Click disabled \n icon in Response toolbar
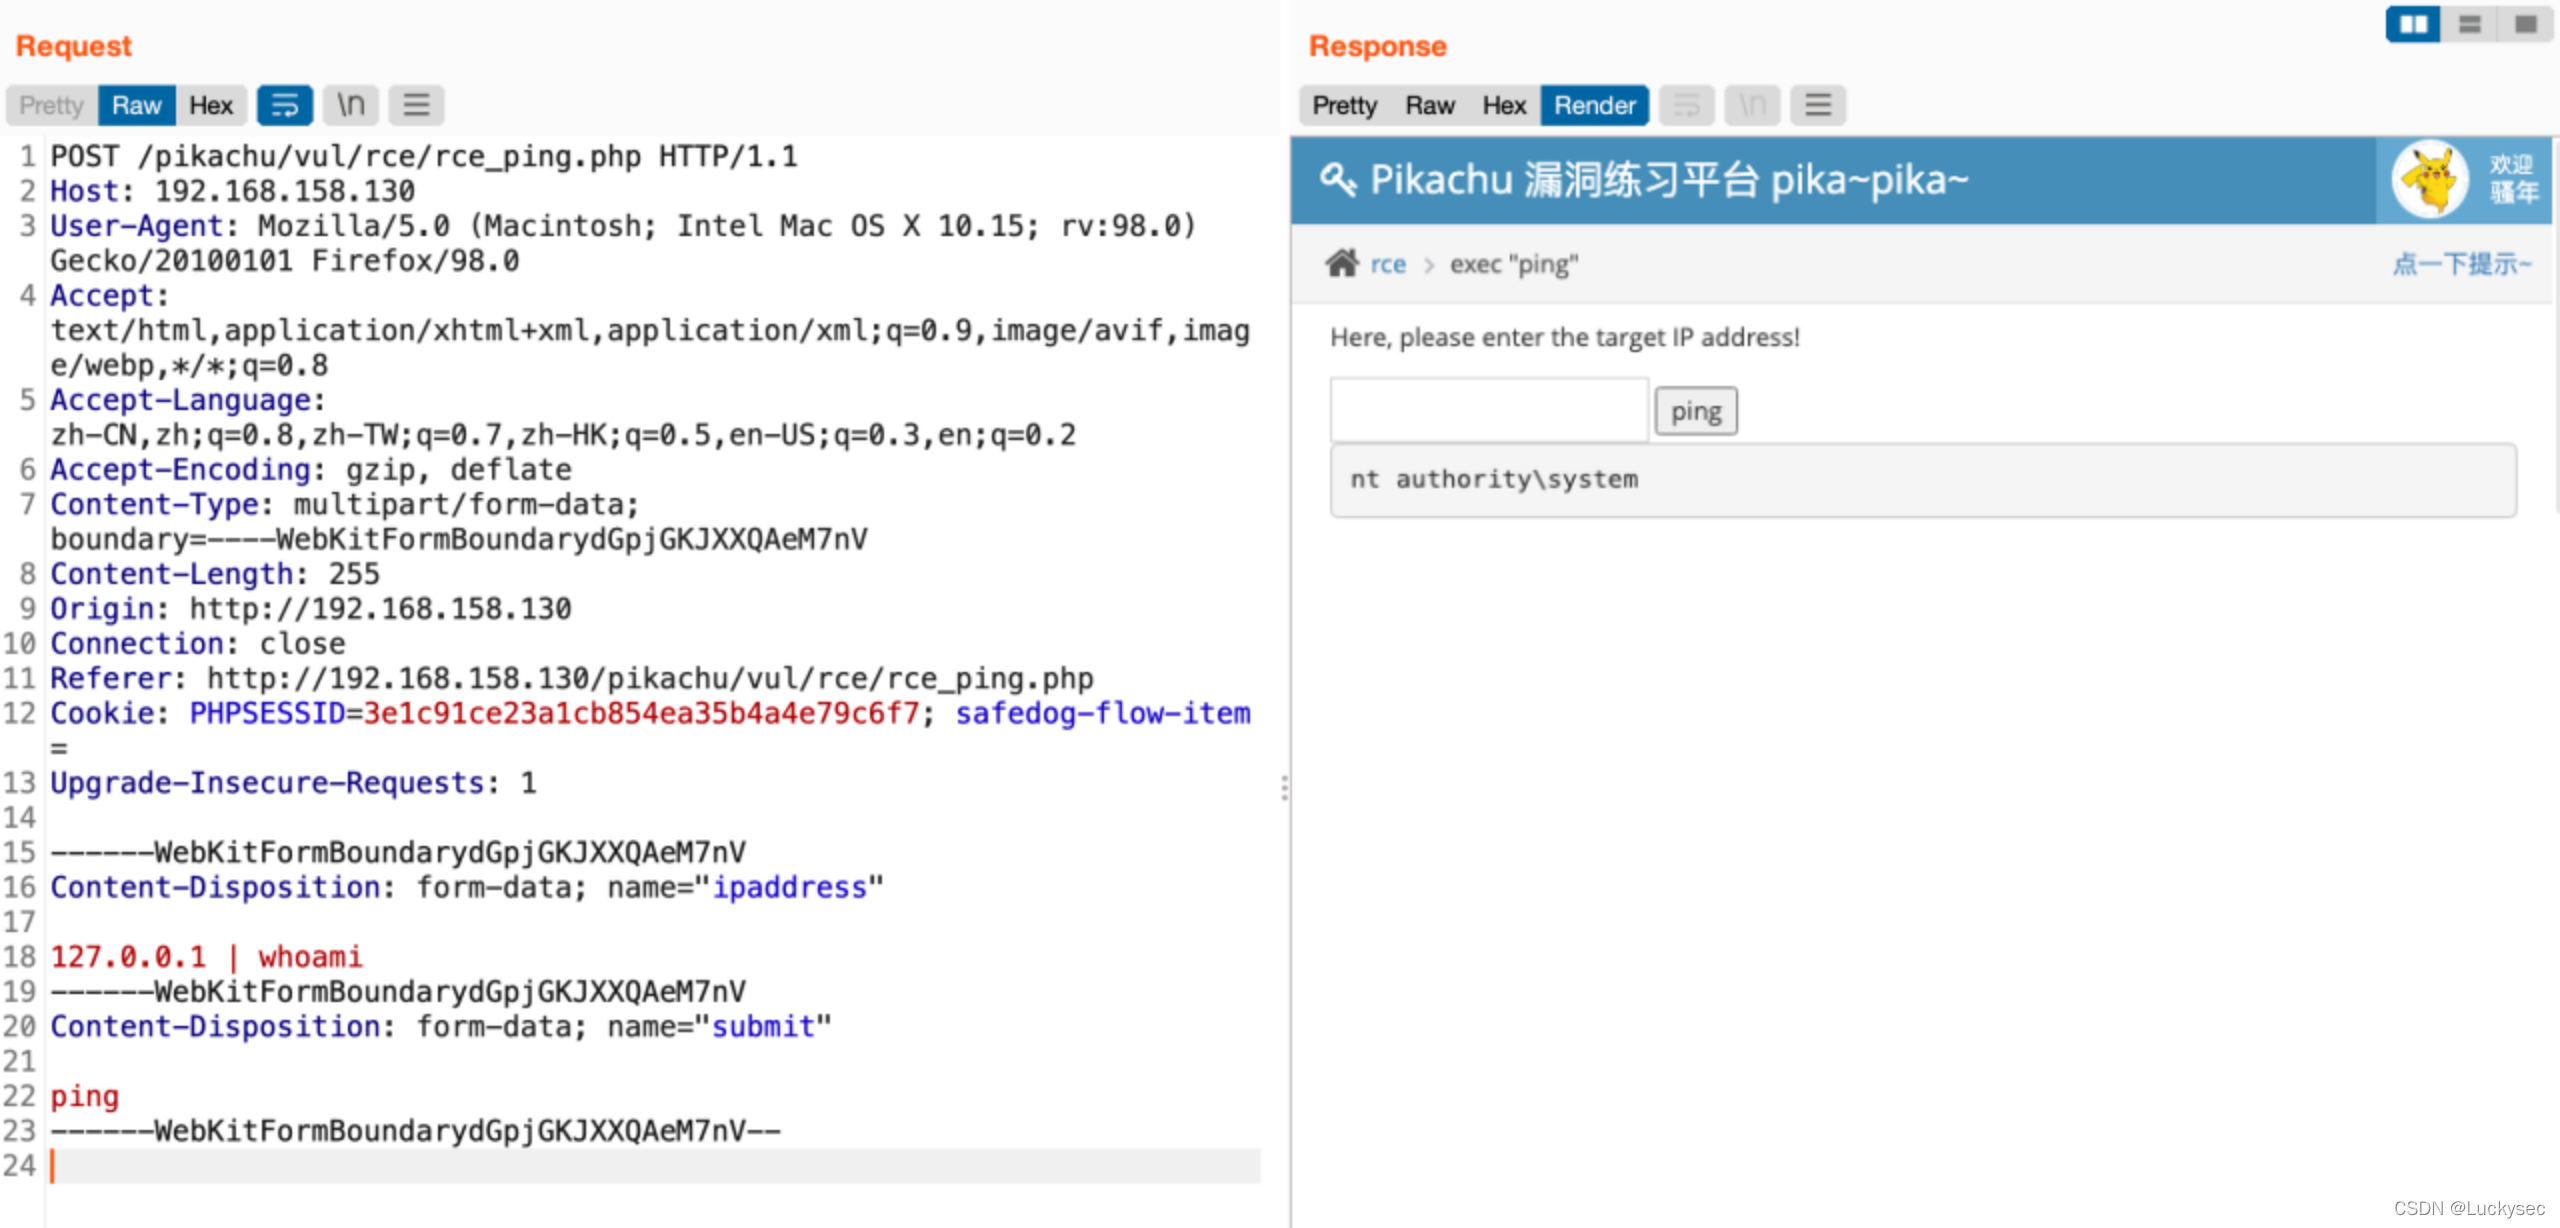 [x=1753, y=105]
